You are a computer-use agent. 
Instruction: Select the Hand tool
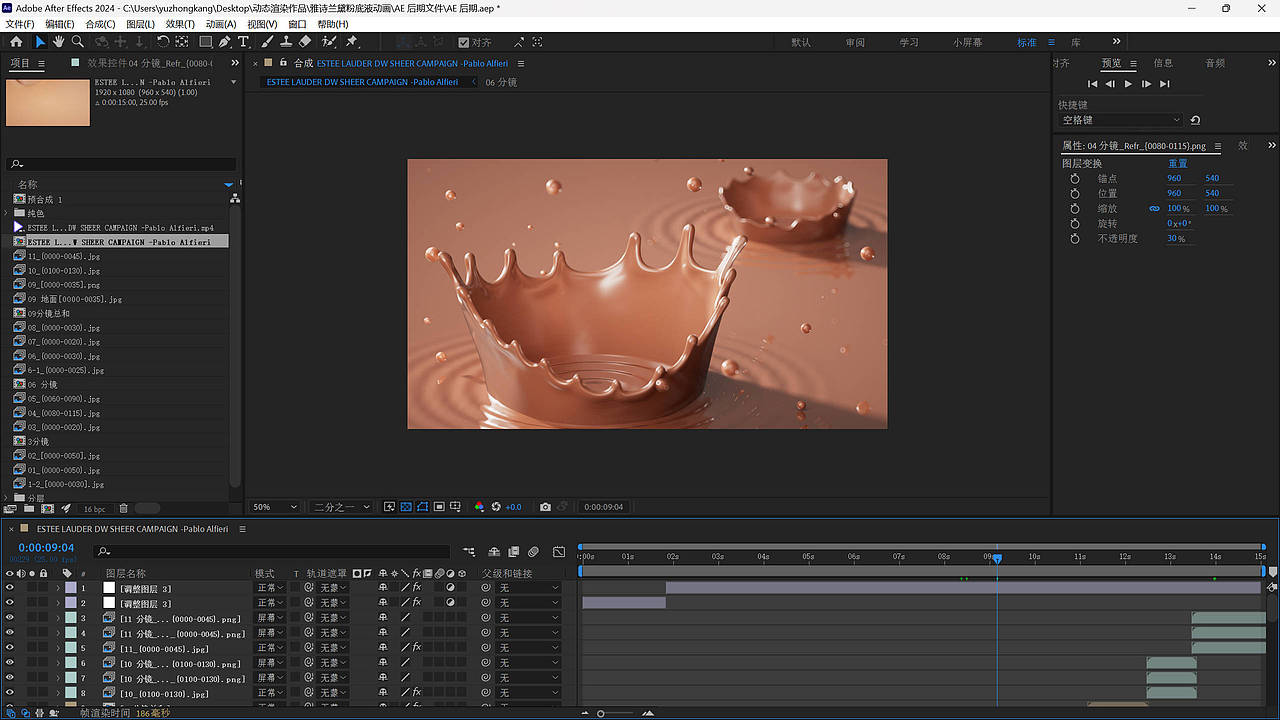click(59, 42)
